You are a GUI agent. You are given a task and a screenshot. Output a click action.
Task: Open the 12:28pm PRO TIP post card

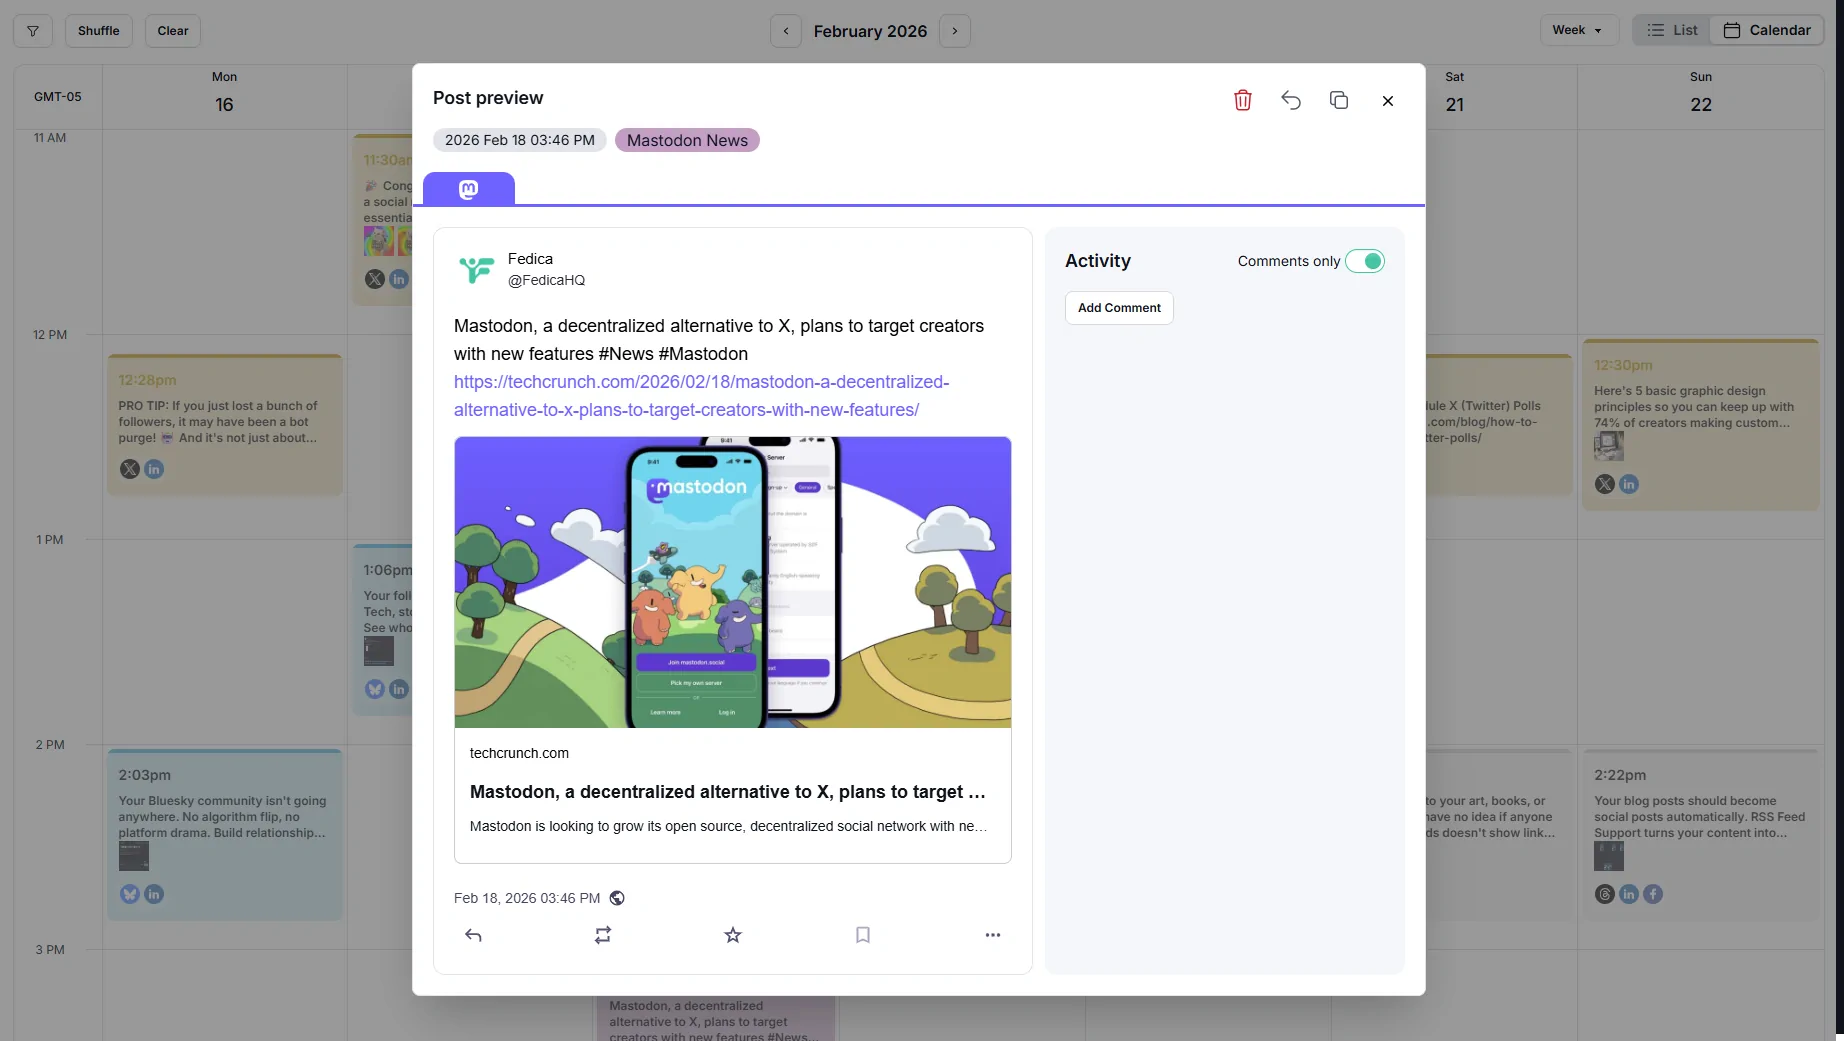point(225,425)
